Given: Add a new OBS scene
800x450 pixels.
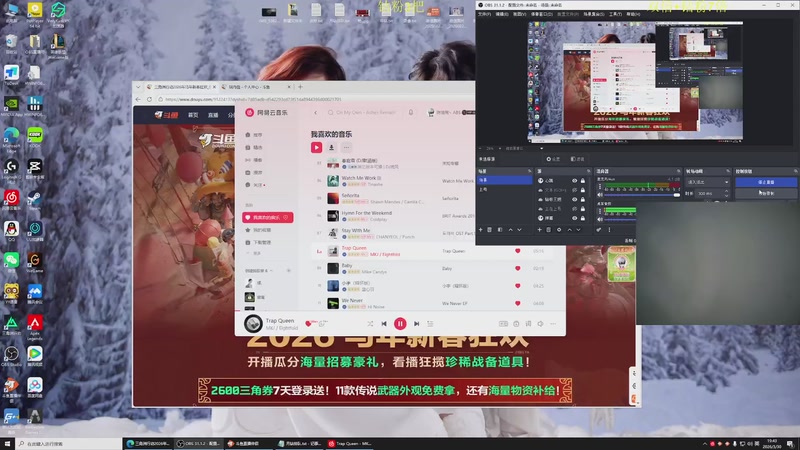Looking at the screenshot, I should coord(481,230).
